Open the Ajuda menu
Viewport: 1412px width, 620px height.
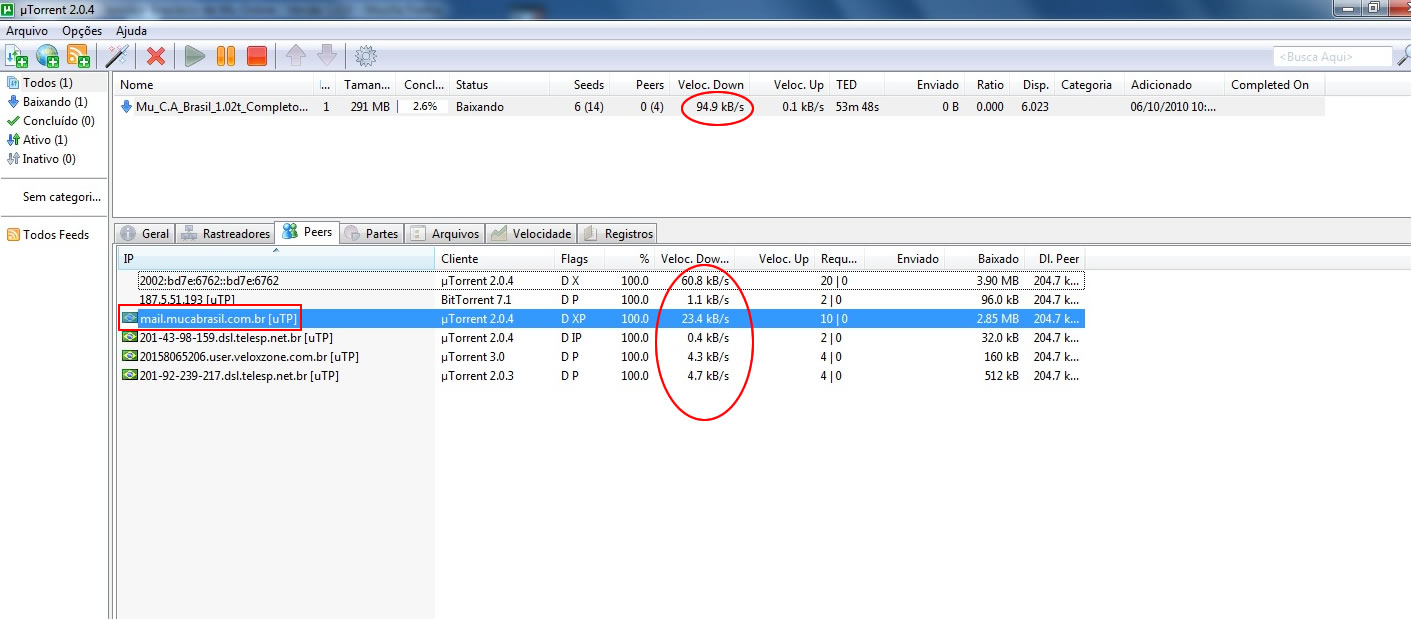[x=131, y=31]
